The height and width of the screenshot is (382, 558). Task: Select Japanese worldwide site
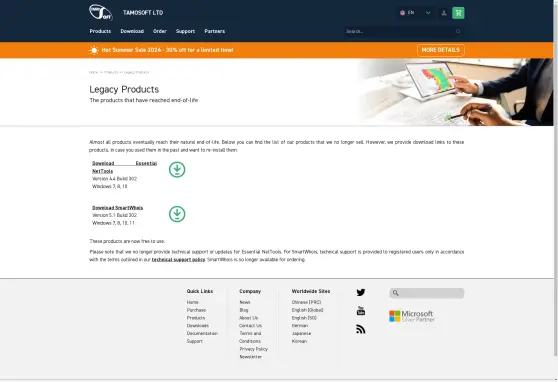click(x=301, y=334)
